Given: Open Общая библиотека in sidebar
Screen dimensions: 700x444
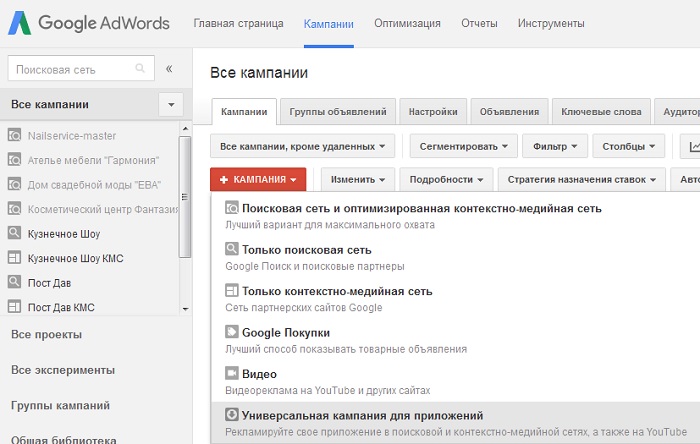Looking at the screenshot, I should point(64,440).
